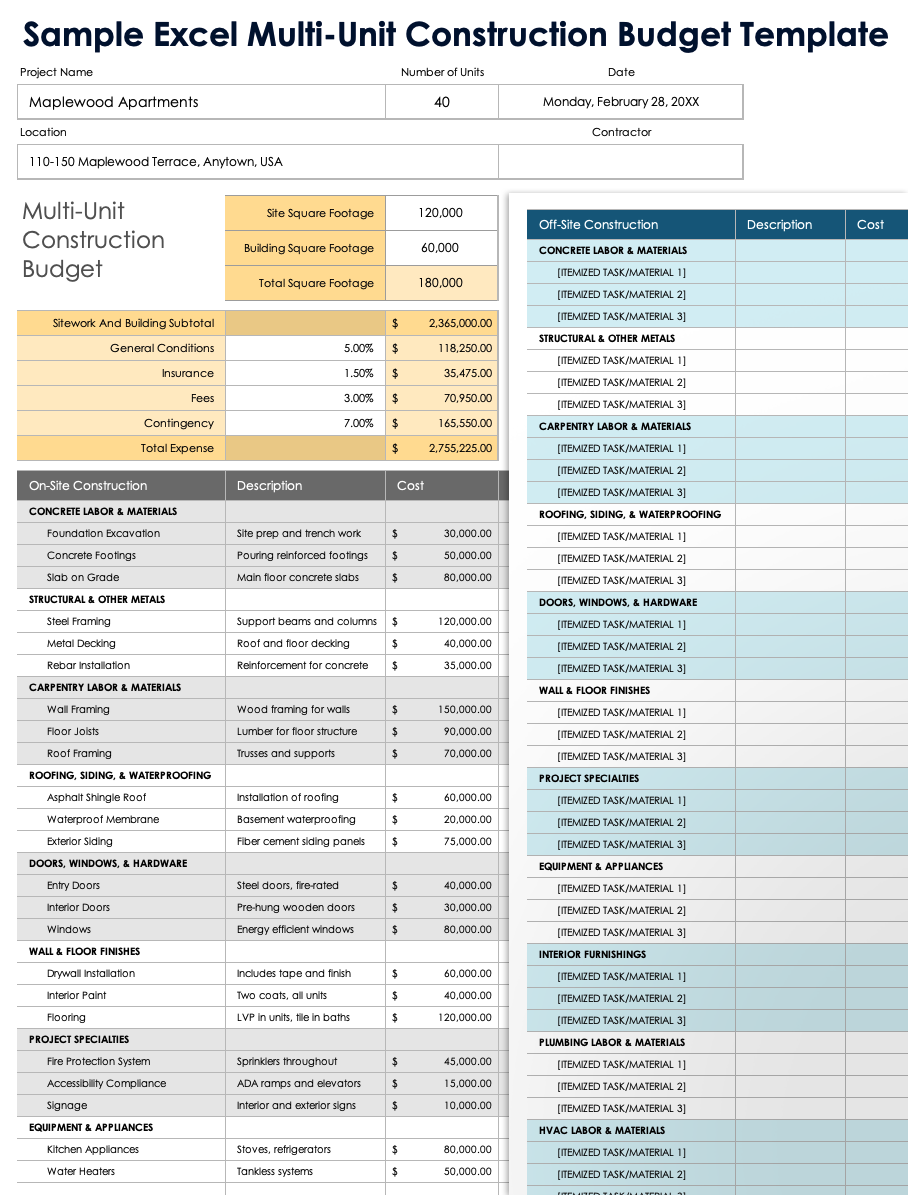Select the Number of Units cell showing 40

[442, 101]
